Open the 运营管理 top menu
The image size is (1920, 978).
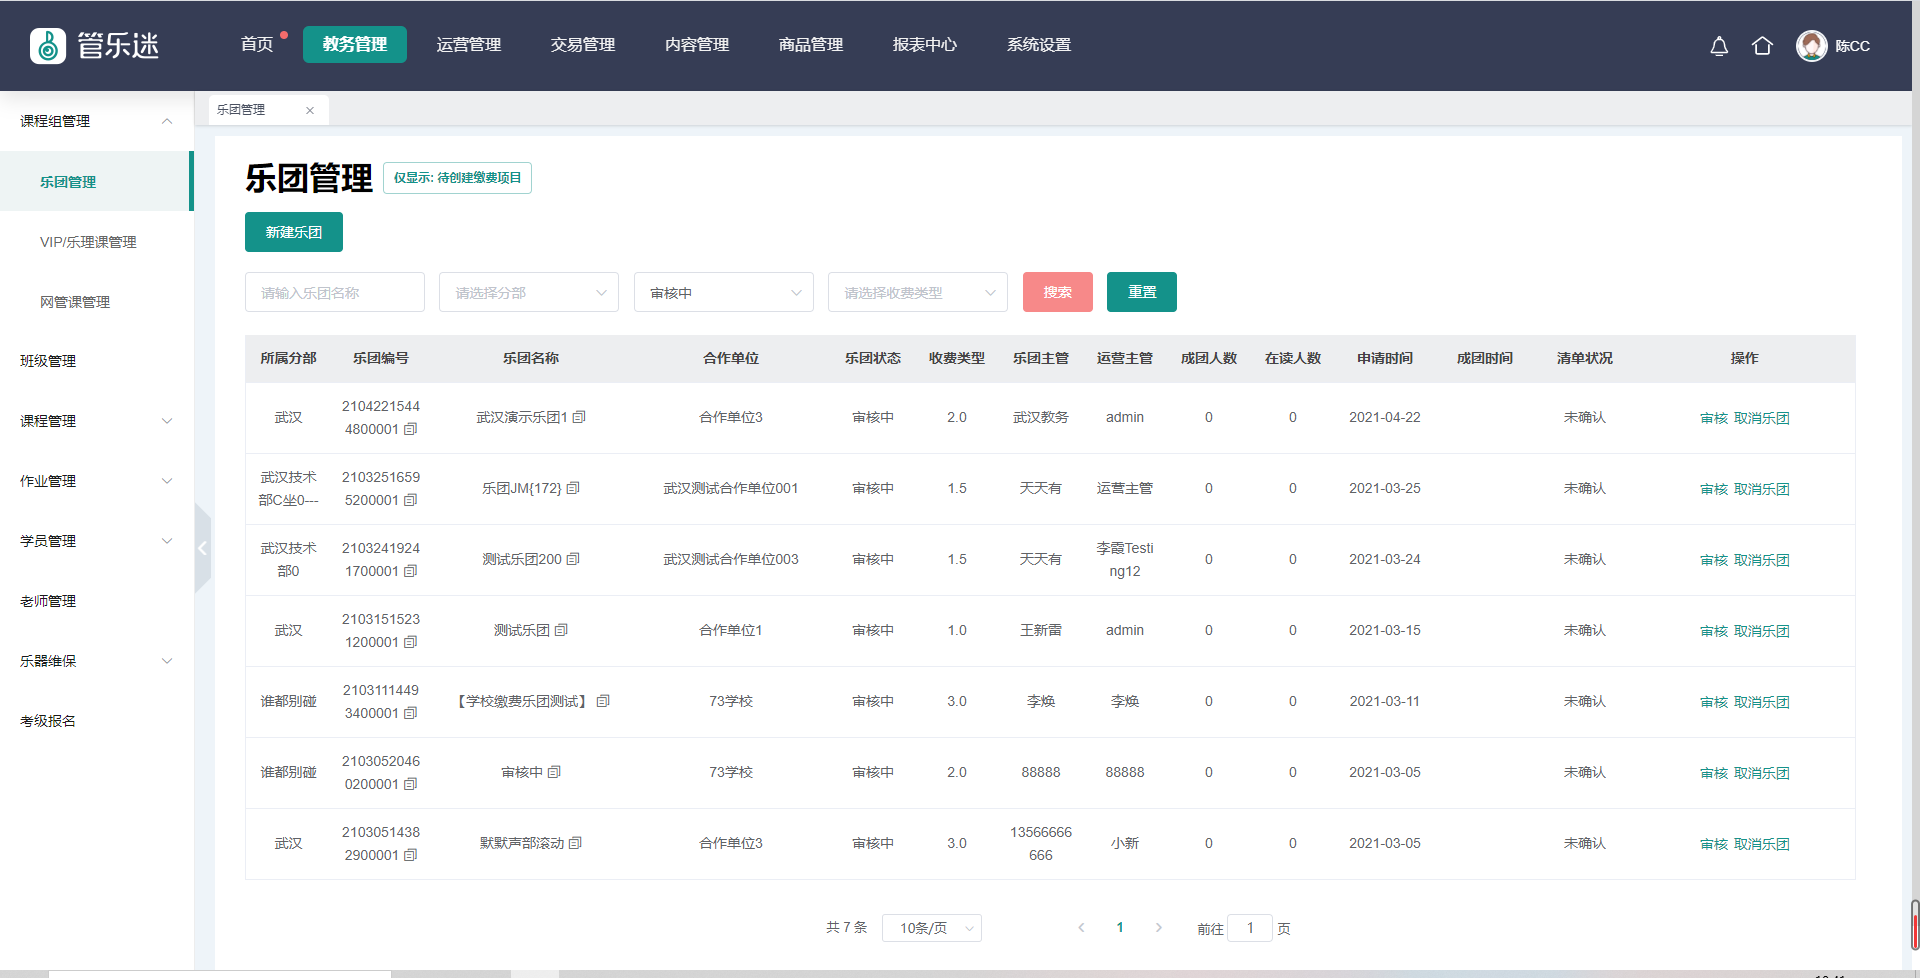468,45
